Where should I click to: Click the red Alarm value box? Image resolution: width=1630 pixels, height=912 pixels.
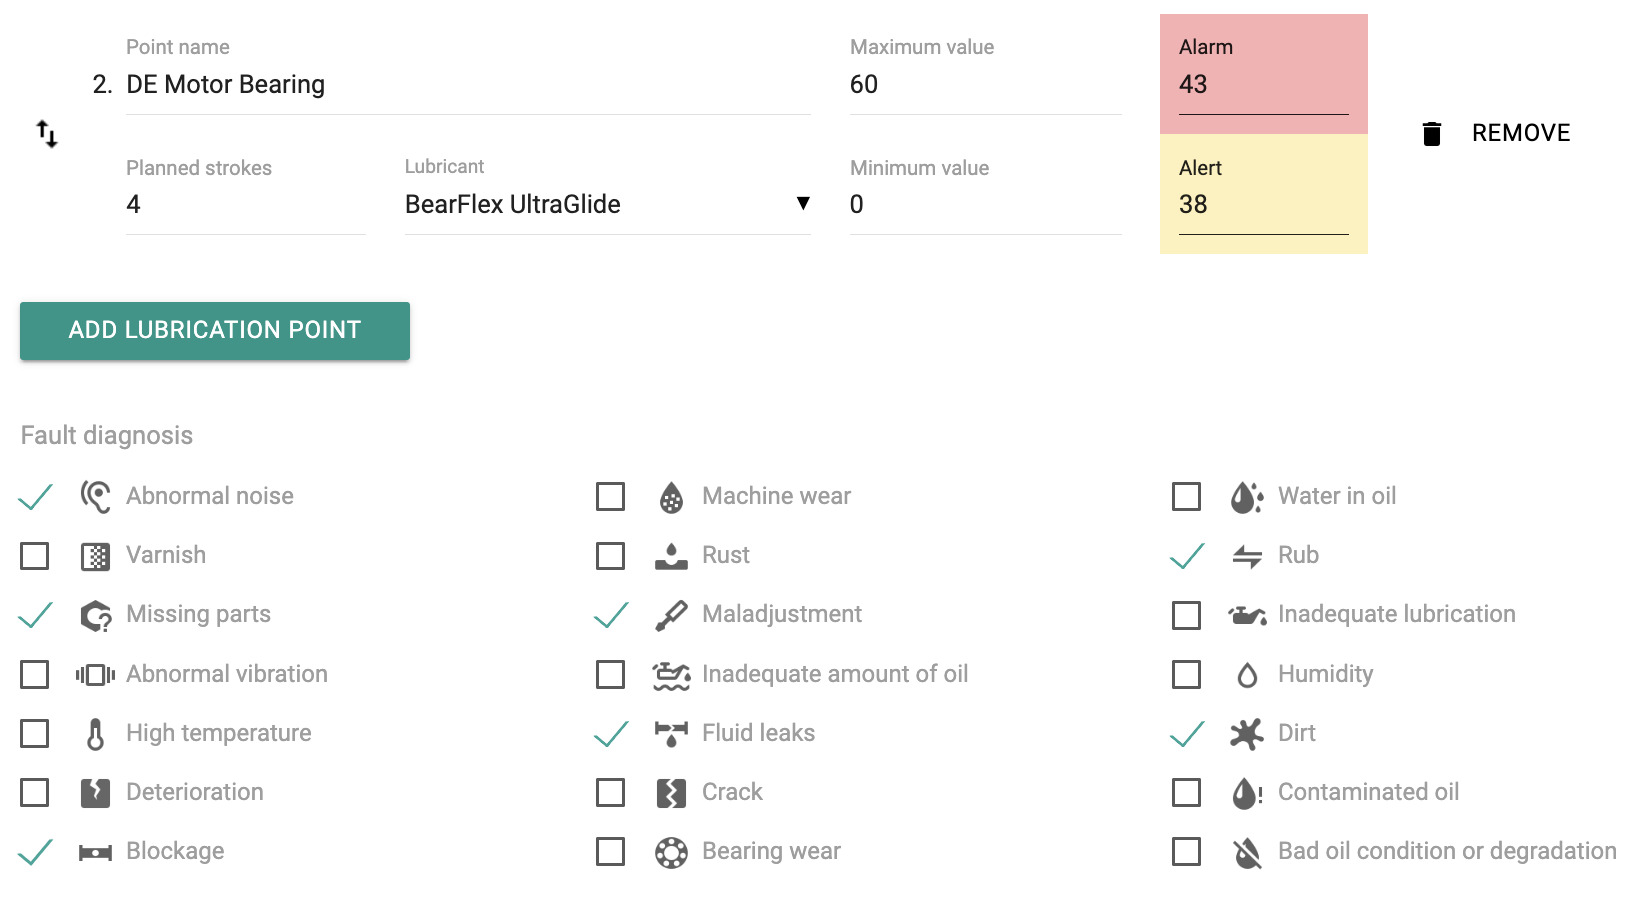pos(1264,74)
